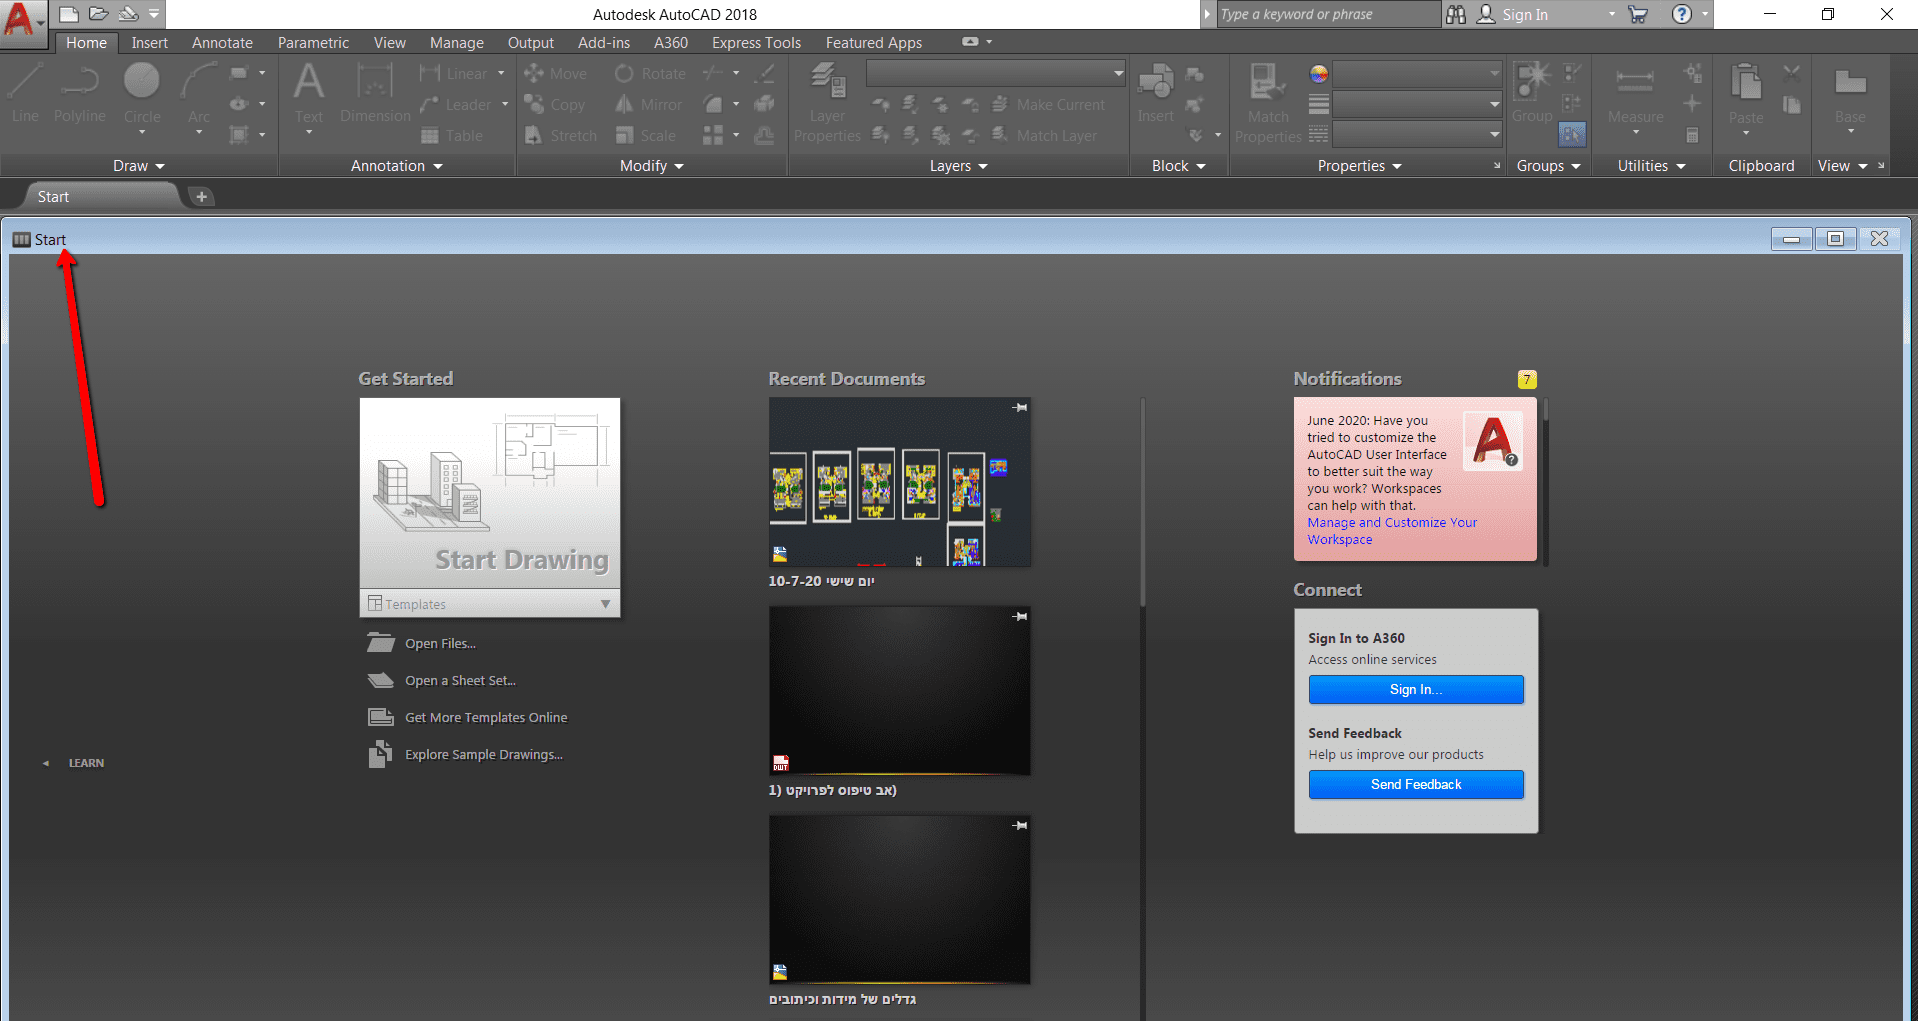Click the Scale tool

click(x=646, y=136)
